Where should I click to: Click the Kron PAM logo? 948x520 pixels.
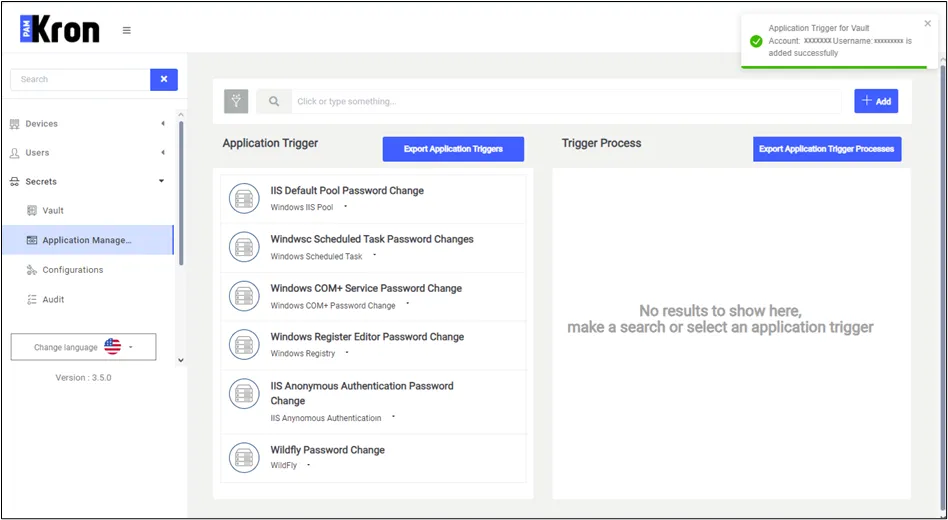pos(59,30)
